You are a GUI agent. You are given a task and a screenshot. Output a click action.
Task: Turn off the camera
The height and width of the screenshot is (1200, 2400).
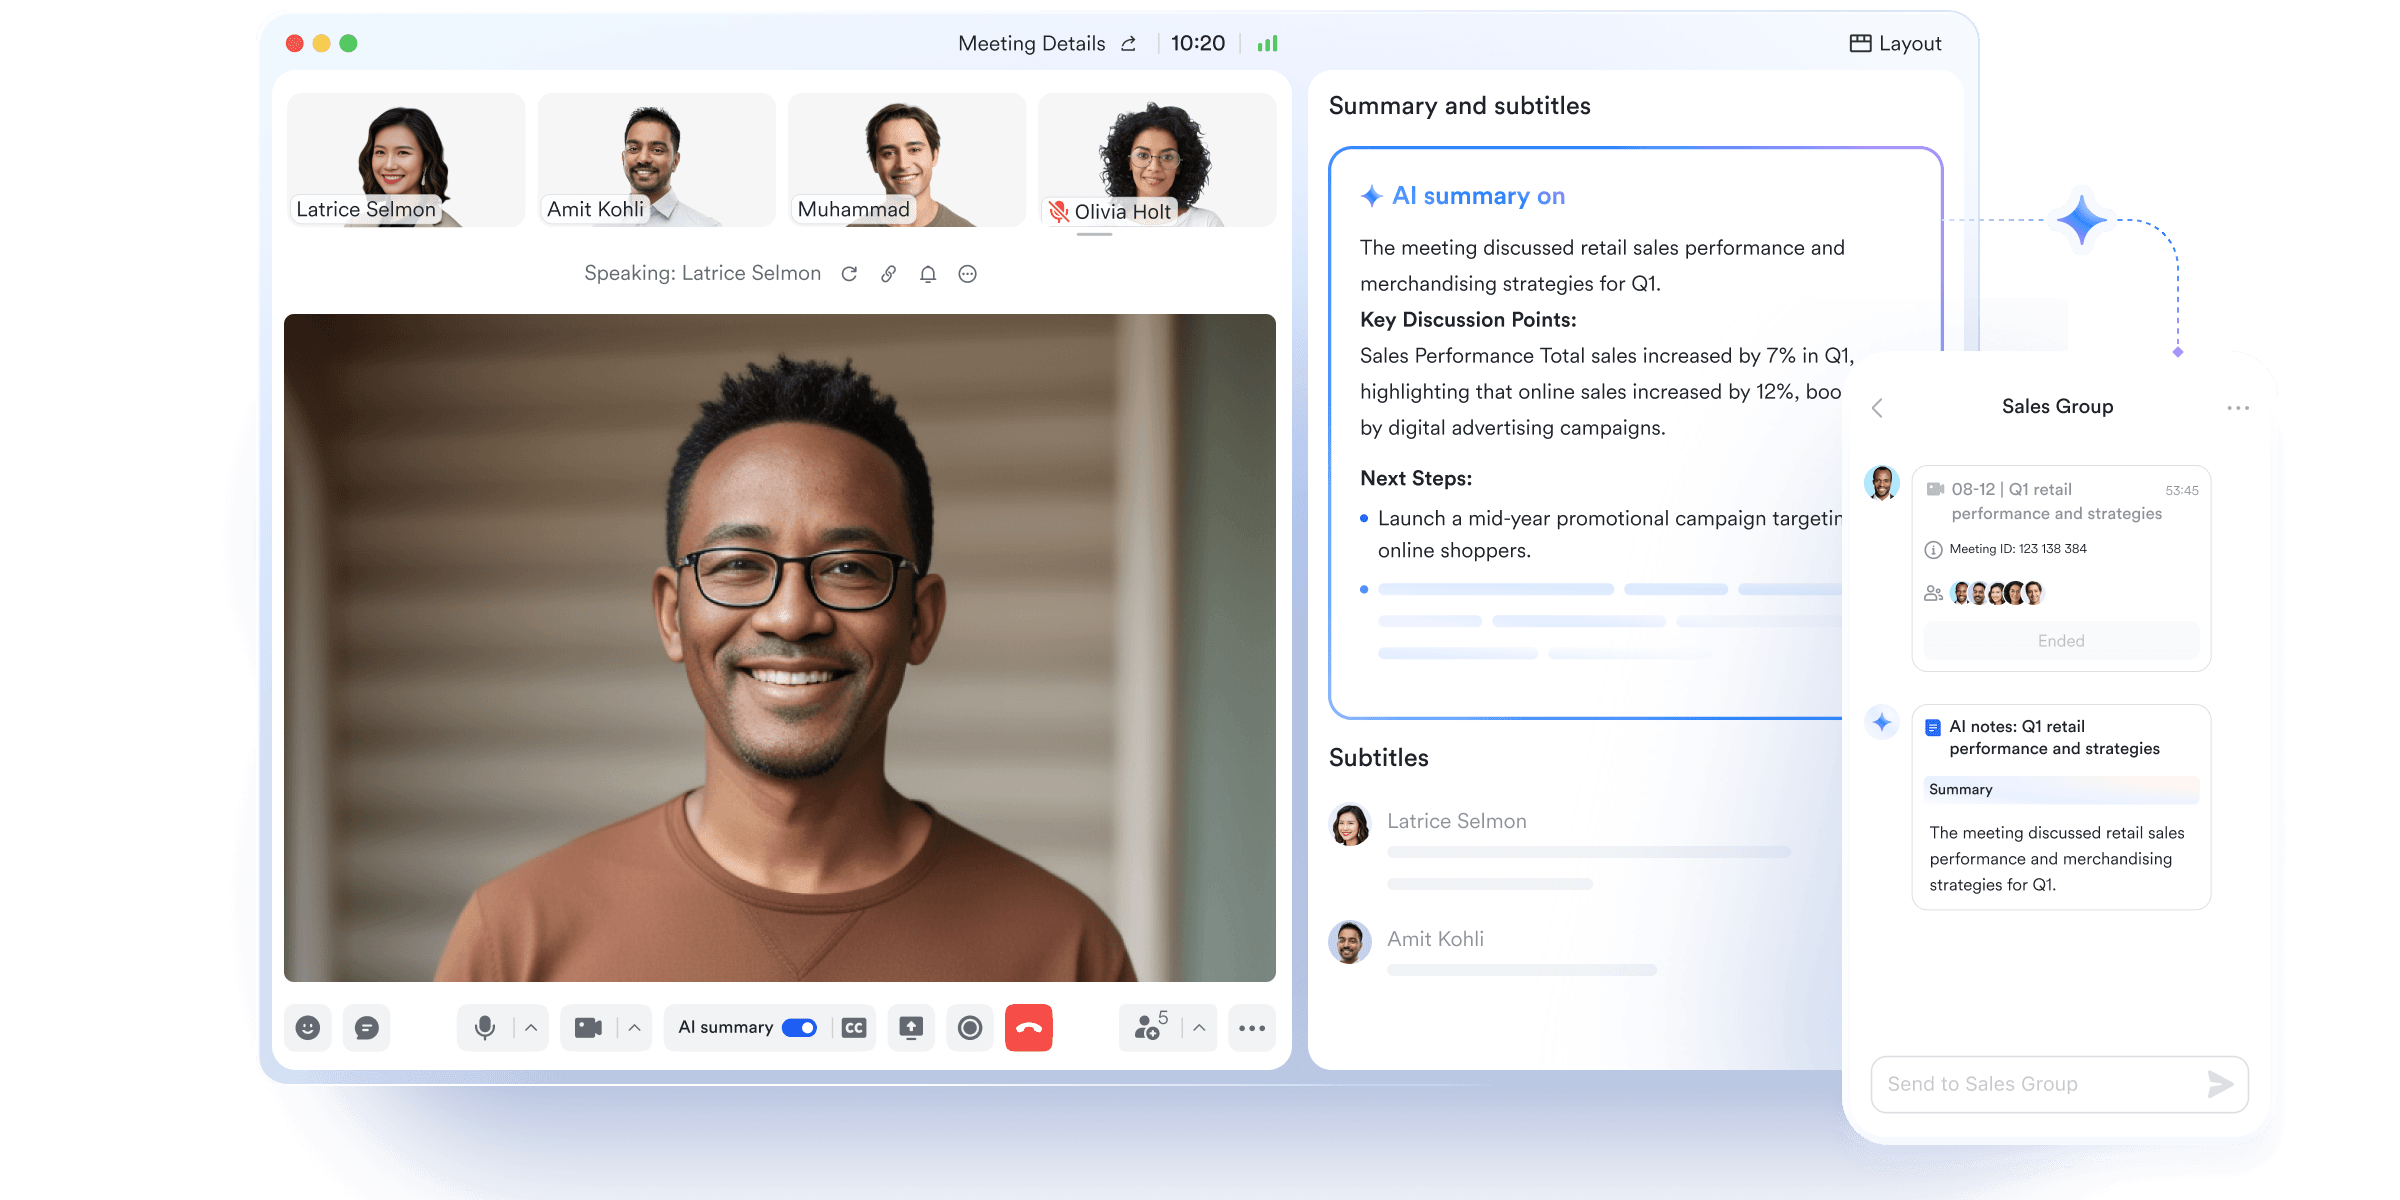tap(588, 1028)
